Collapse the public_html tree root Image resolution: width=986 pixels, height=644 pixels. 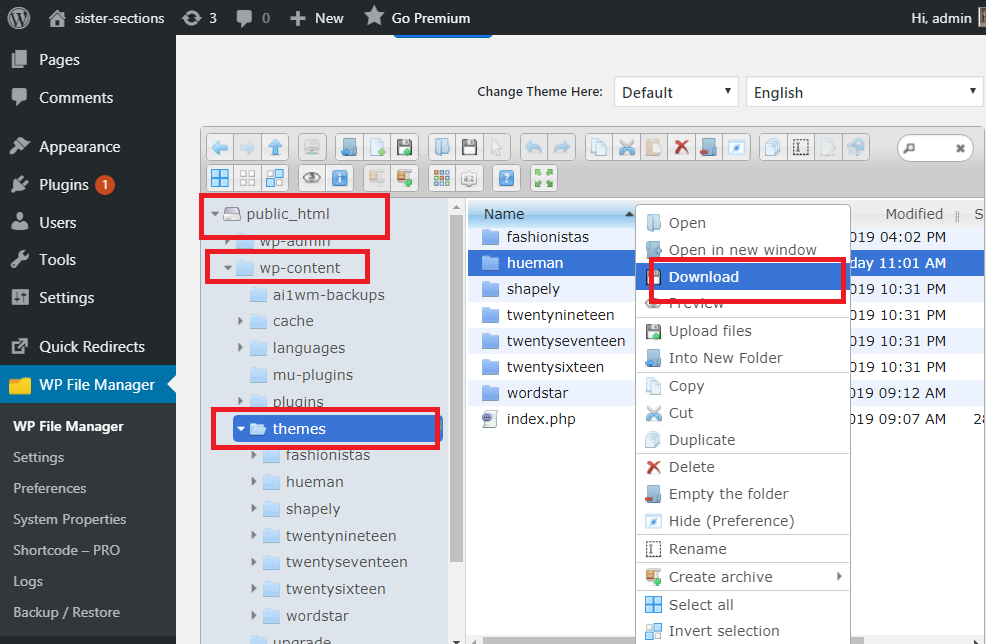click(215, 214)
